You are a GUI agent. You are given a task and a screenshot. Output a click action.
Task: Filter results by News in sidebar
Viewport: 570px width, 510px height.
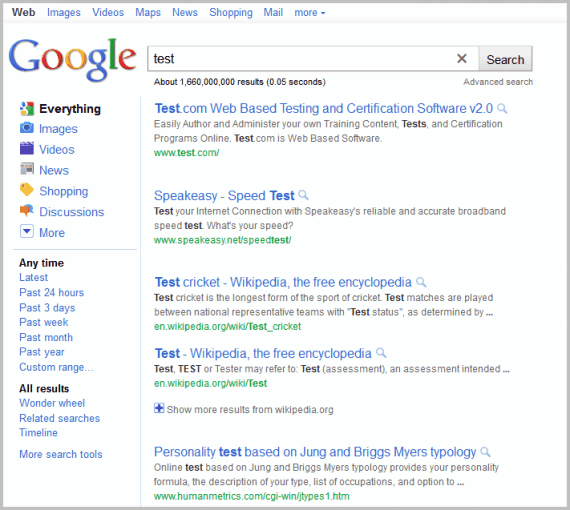[x=54, y=170]
